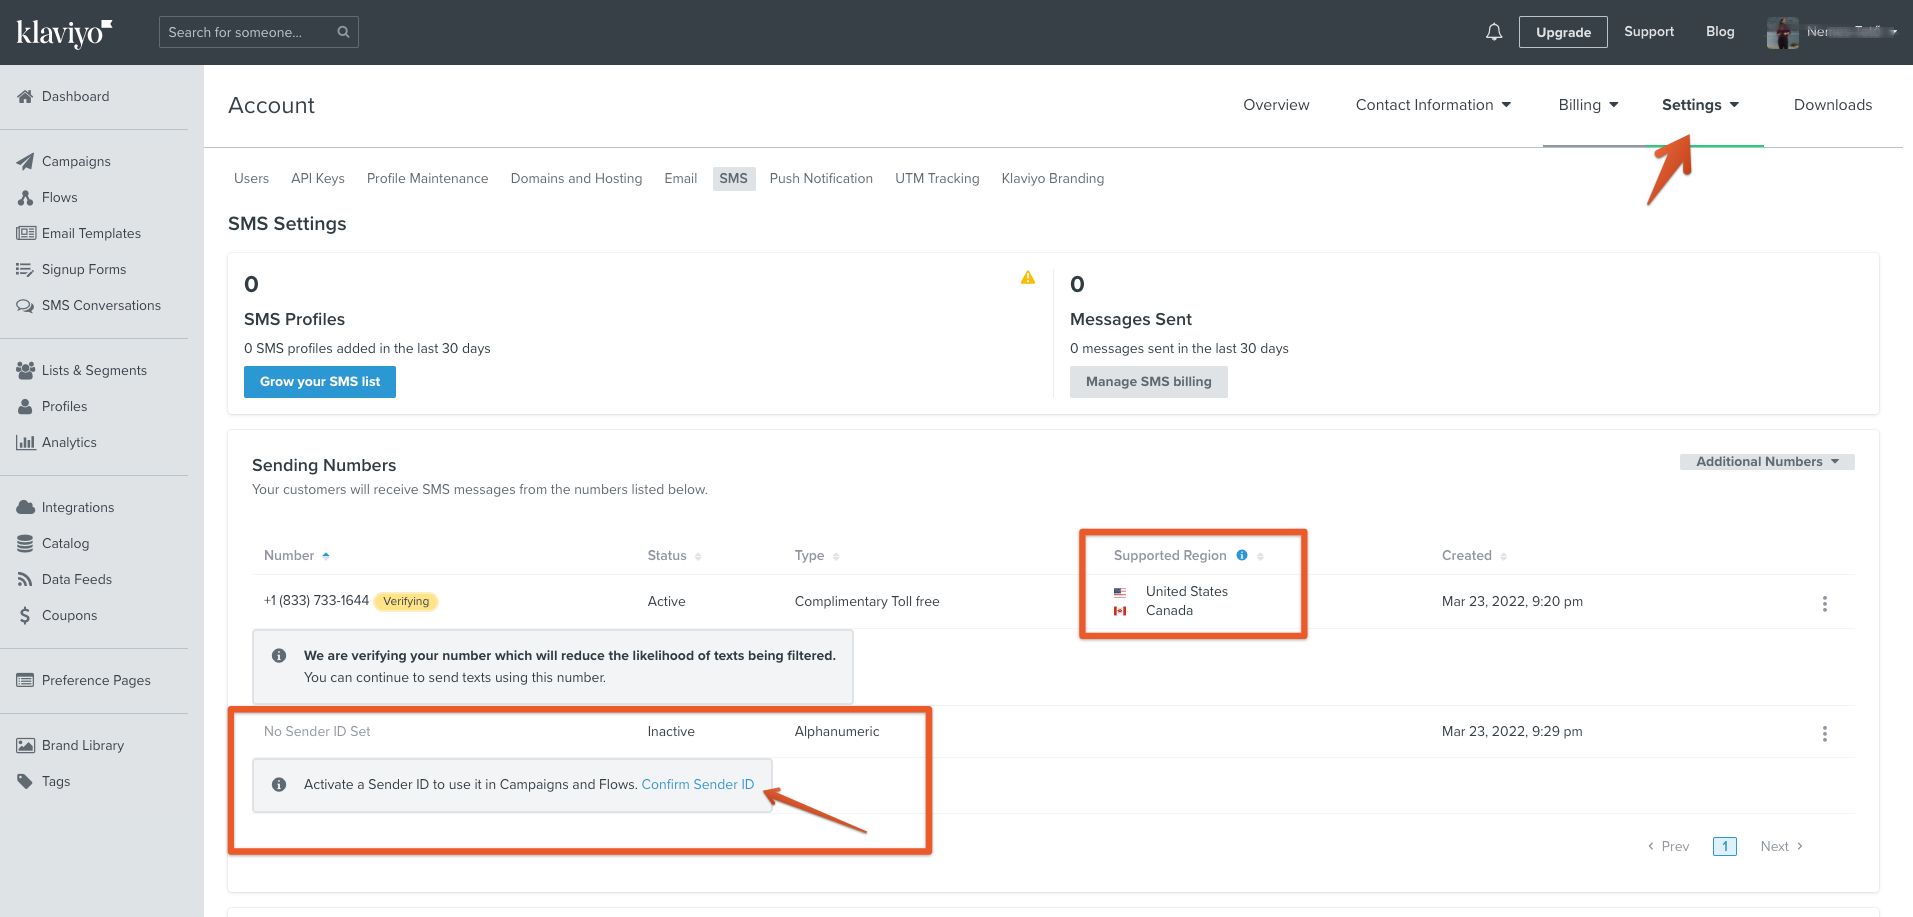Switch to the Klaviyo Branding tab

click(1052, 179)
